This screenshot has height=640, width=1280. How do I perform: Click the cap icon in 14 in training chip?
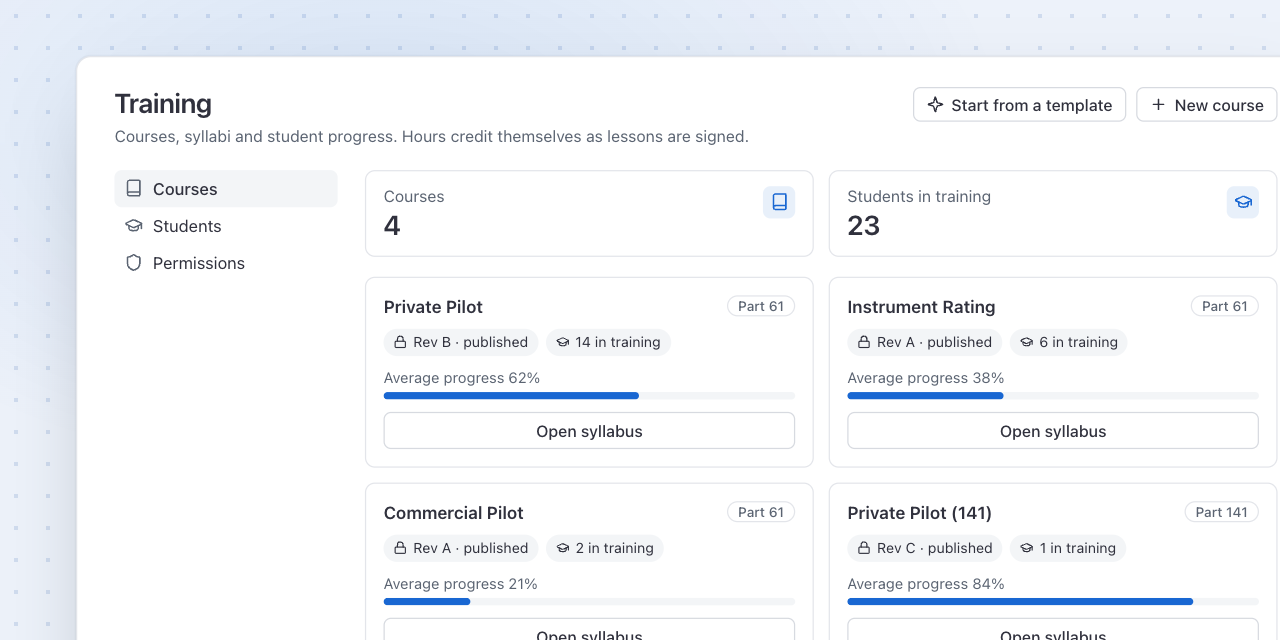pos(562,342)
